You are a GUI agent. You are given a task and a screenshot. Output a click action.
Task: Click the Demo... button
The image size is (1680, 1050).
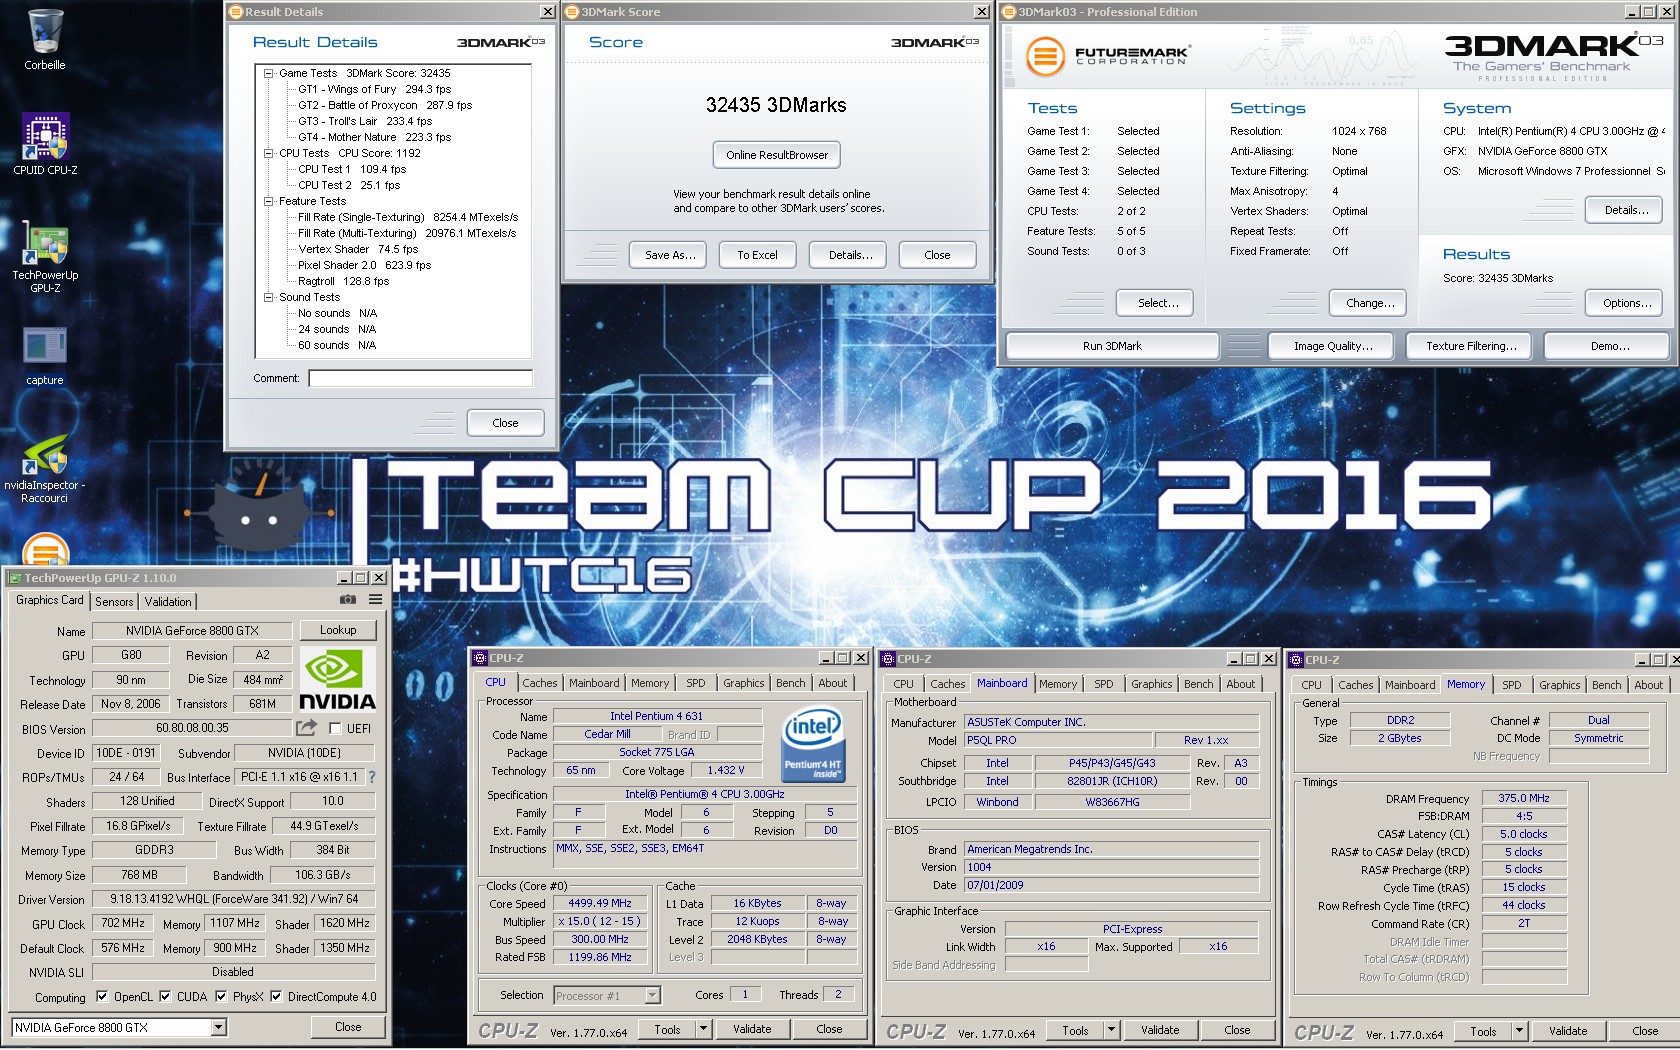[x=1609, y=346]
